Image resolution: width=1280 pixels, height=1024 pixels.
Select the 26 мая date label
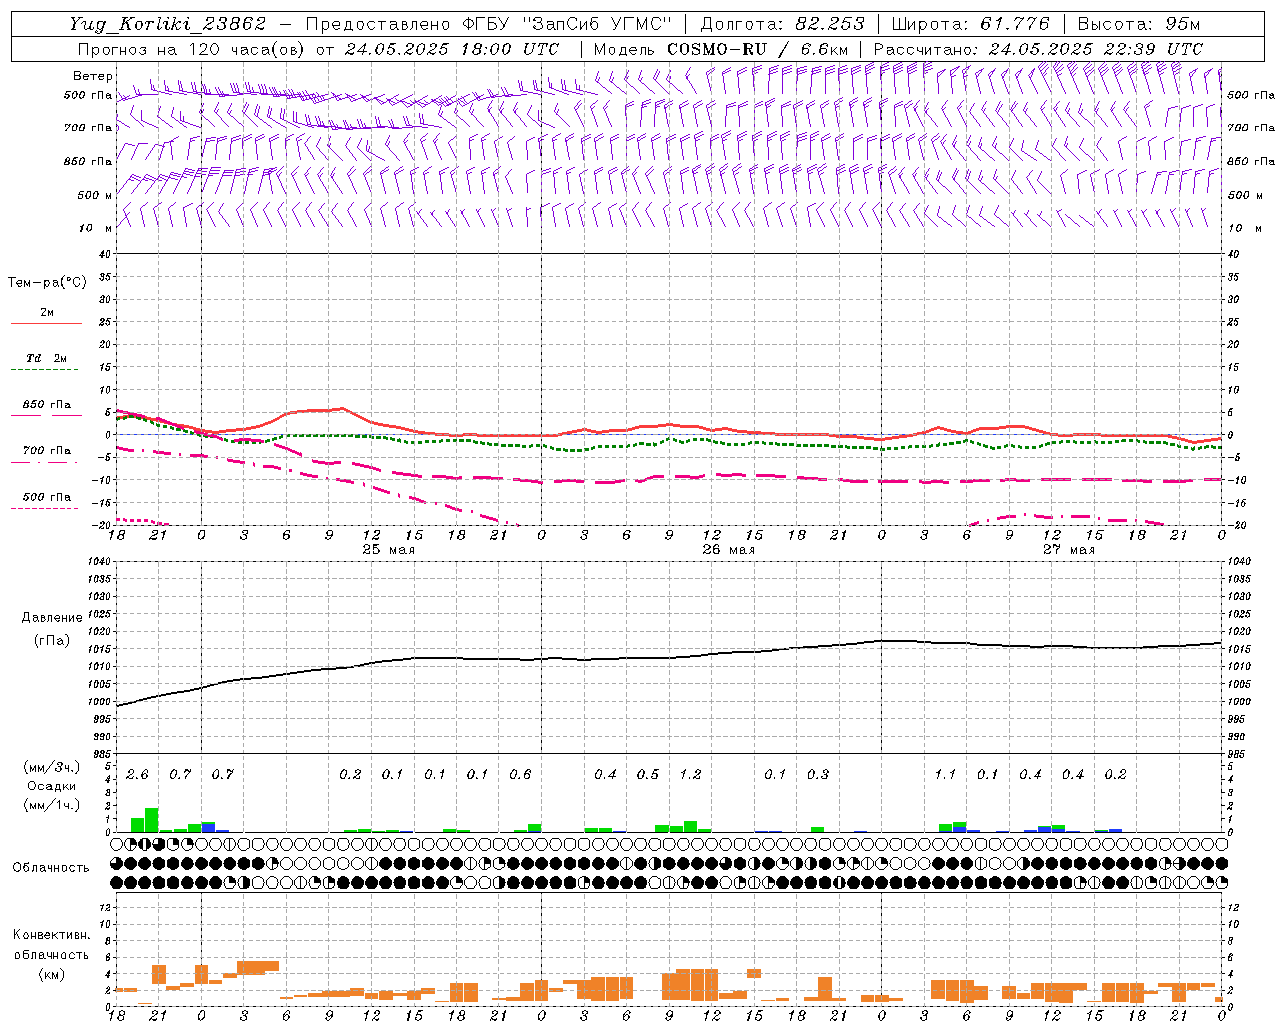coord(727,550)
